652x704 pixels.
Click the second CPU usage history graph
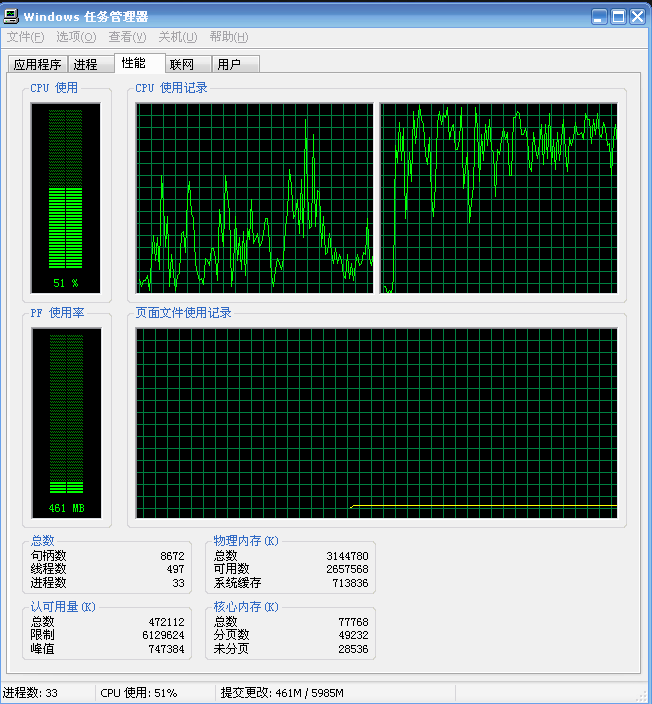point(499,198)
